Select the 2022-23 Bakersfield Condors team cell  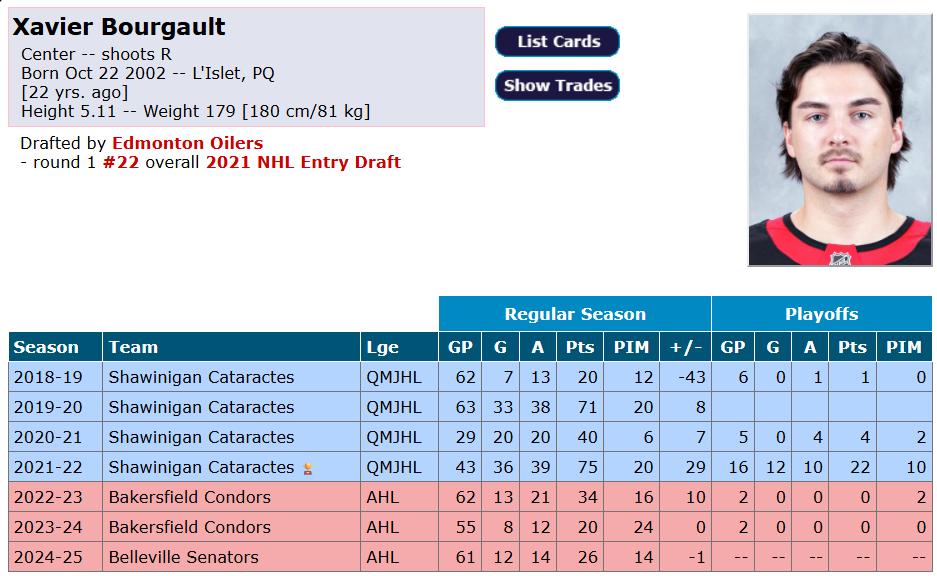click(x=231, y=497)
